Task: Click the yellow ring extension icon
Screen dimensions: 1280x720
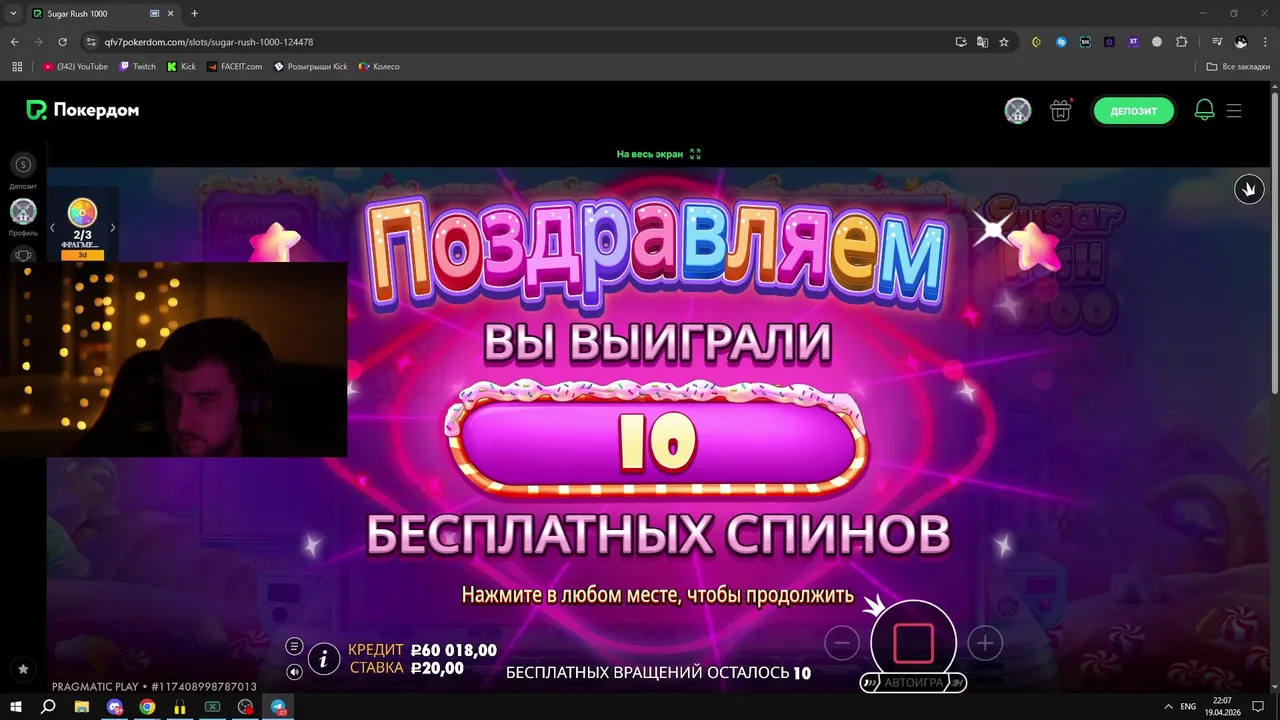Action: 1036,42
